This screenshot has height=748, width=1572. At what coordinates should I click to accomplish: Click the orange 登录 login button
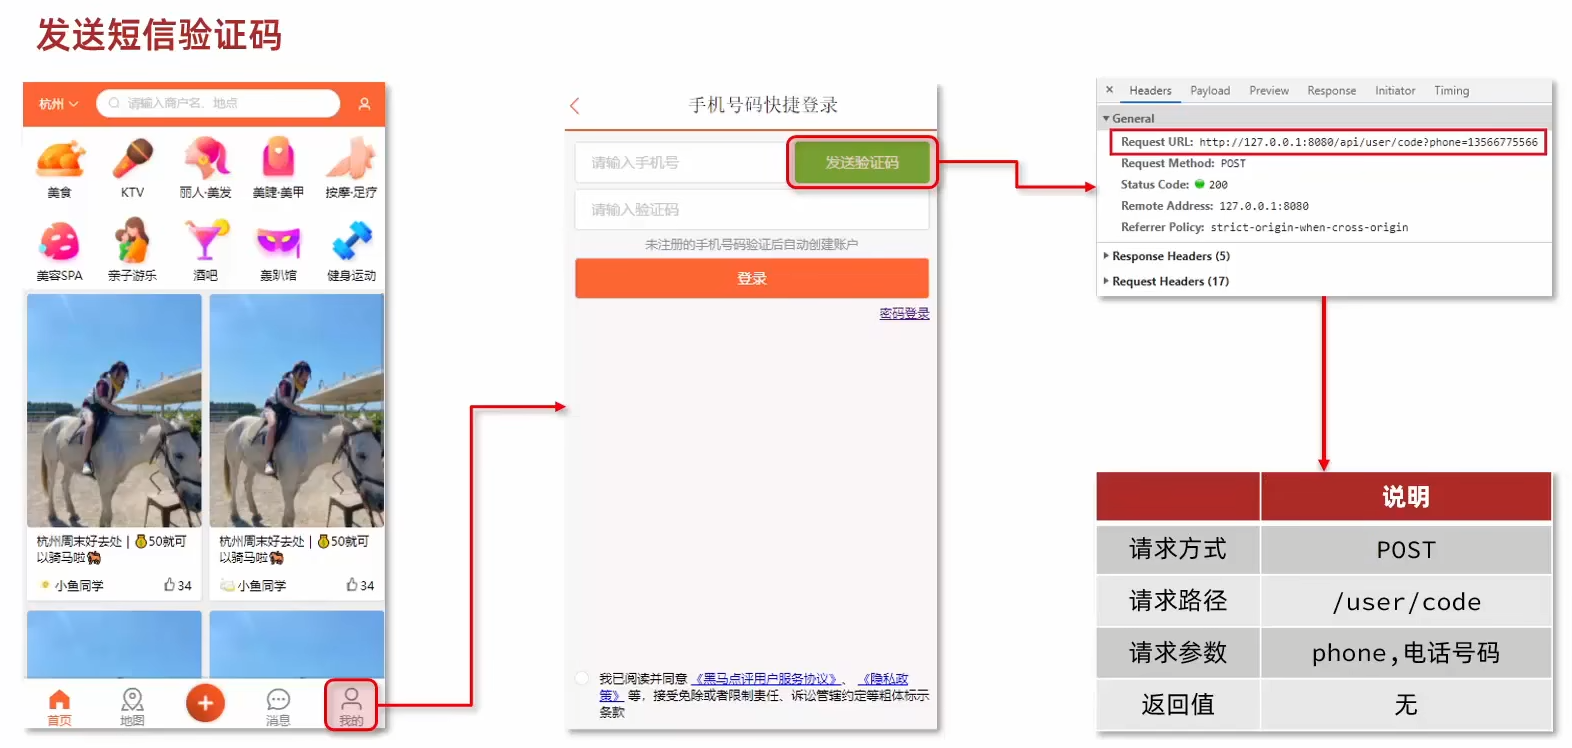752,278
